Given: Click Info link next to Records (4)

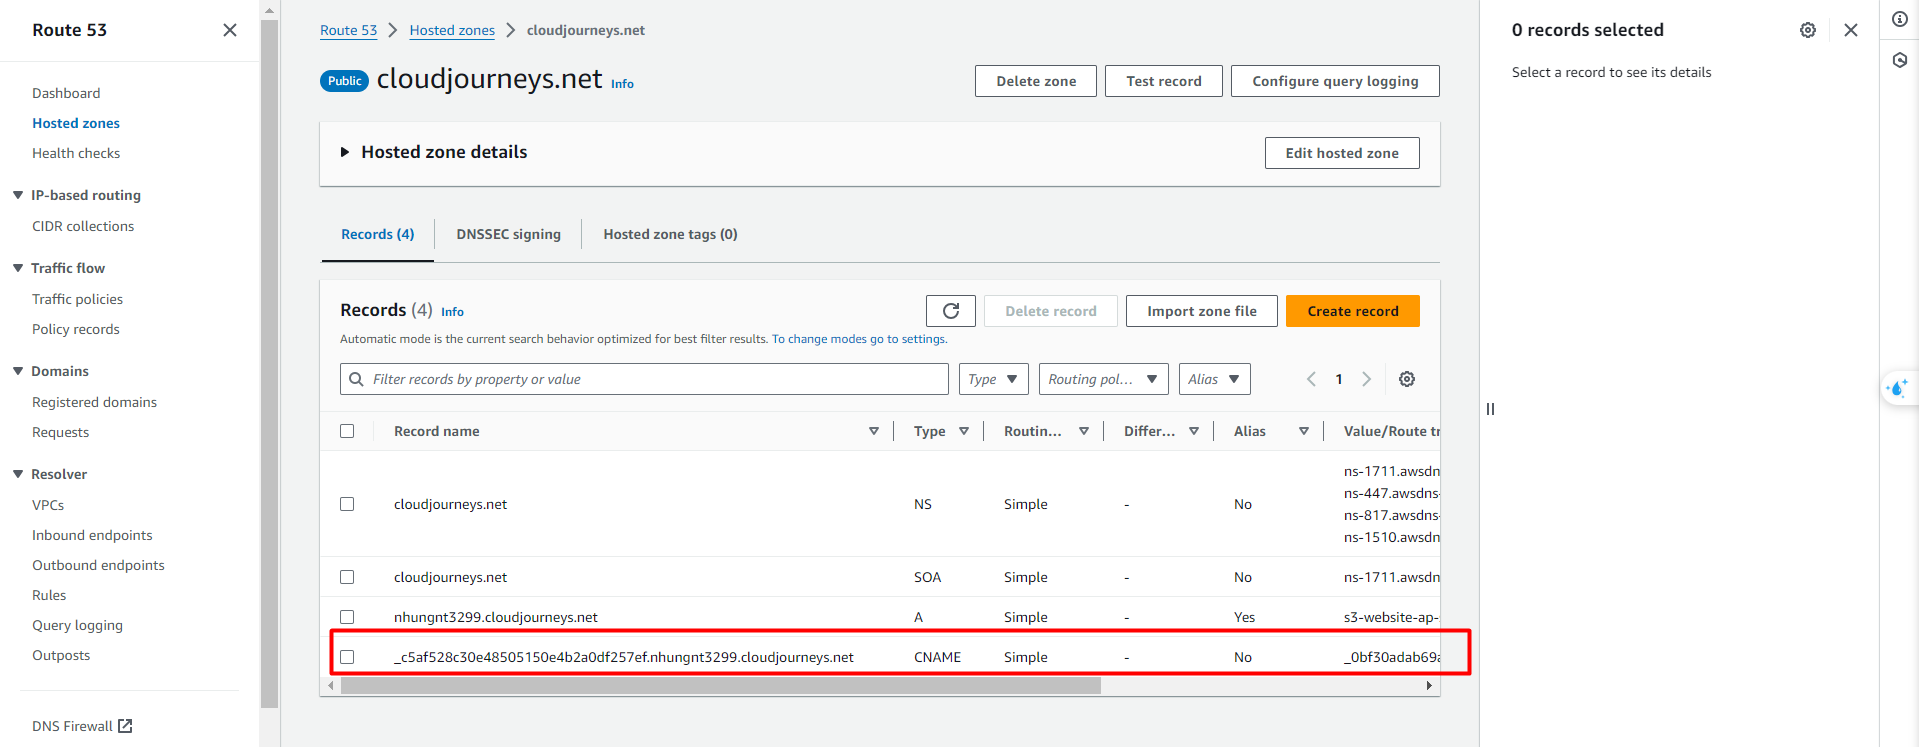Looking at the screenshot, I should (x=452, y=312).
